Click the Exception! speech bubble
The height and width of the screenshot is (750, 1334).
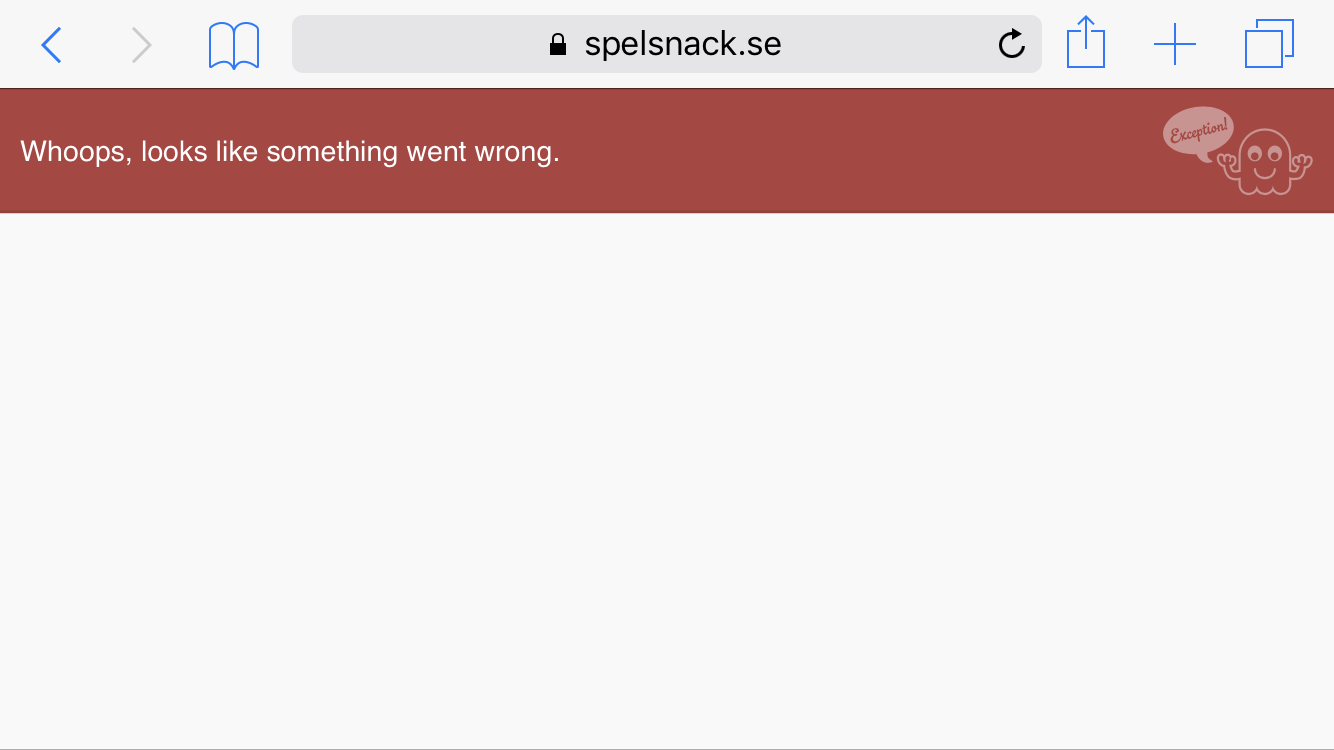[1199, 133]
